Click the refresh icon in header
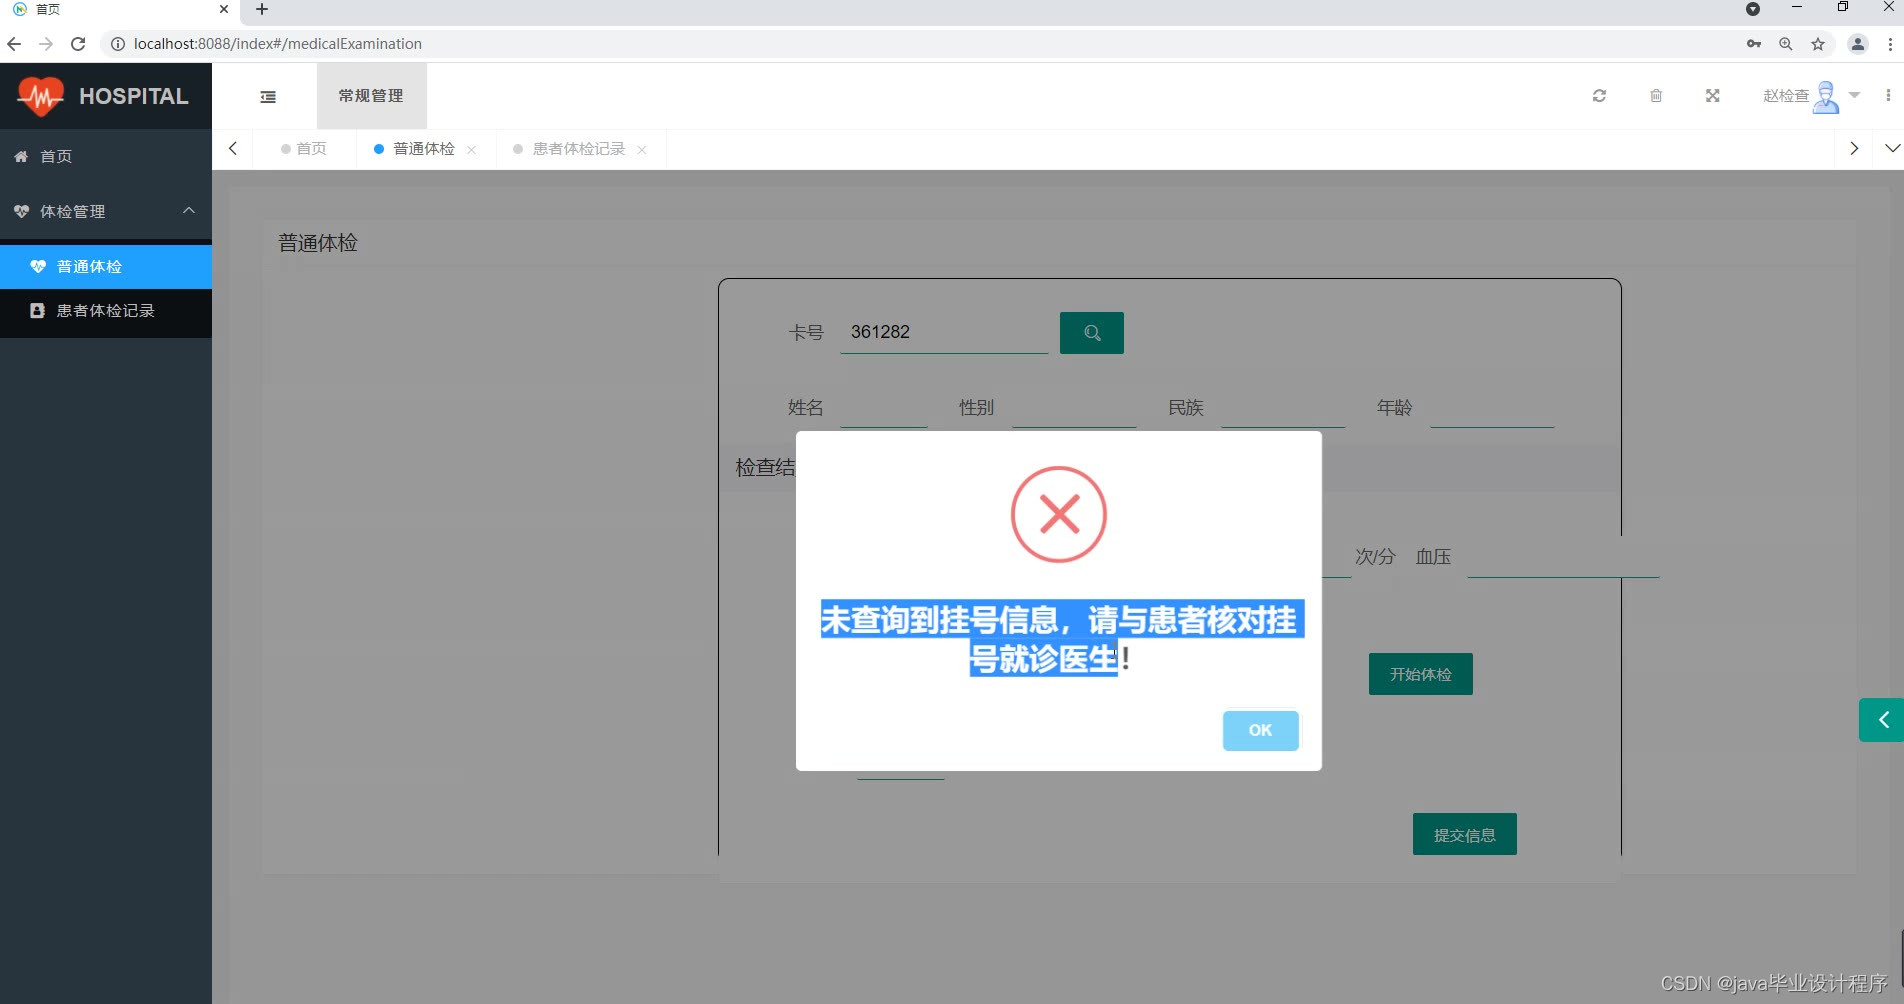This screenshot has width=1904, height=1004. [x=1599, y=96]
